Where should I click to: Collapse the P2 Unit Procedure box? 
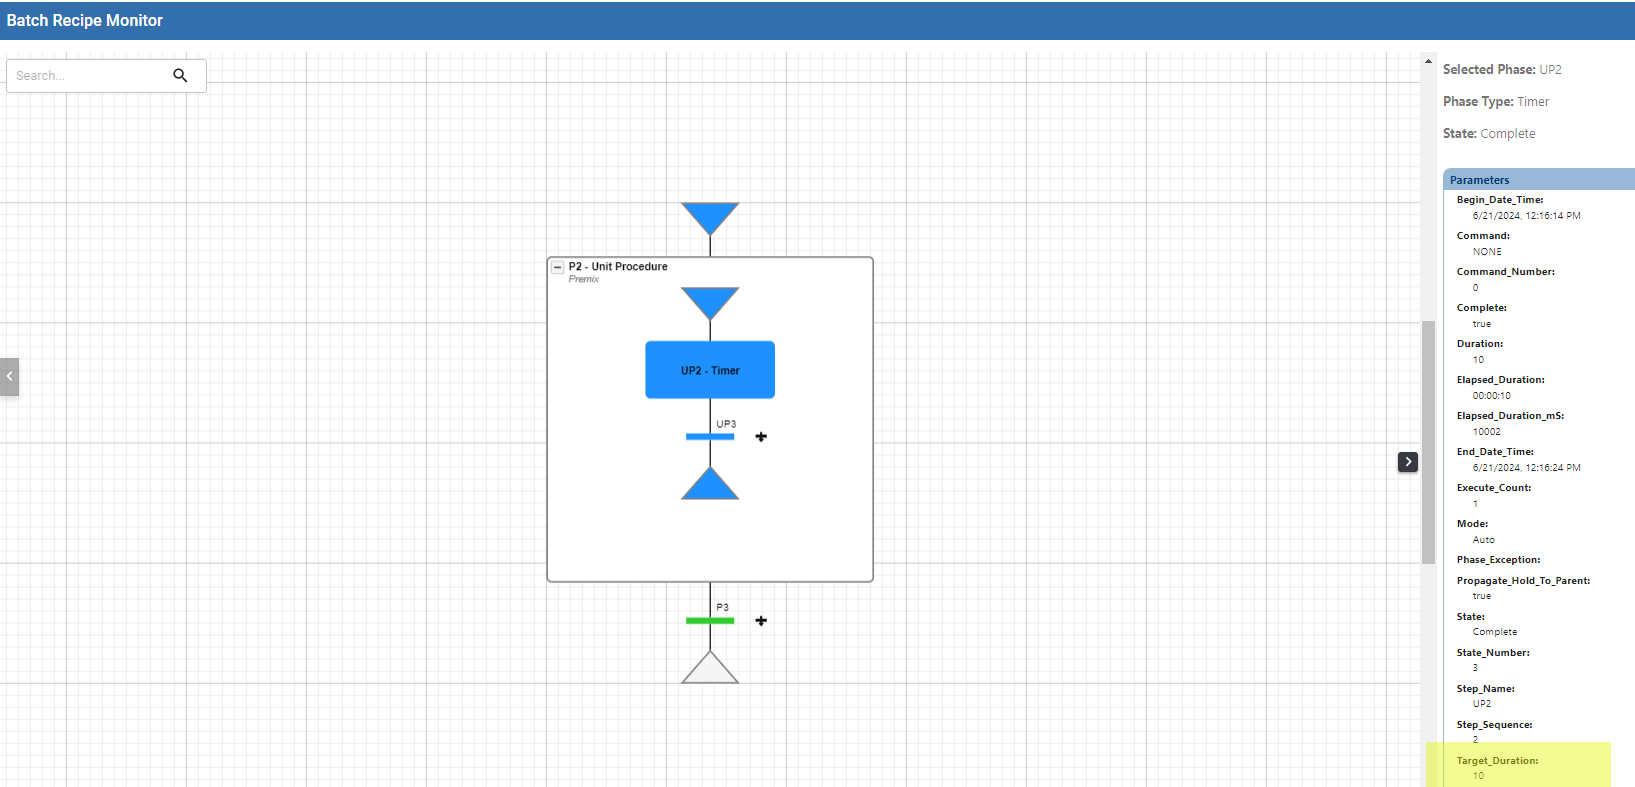pos(558,267)
